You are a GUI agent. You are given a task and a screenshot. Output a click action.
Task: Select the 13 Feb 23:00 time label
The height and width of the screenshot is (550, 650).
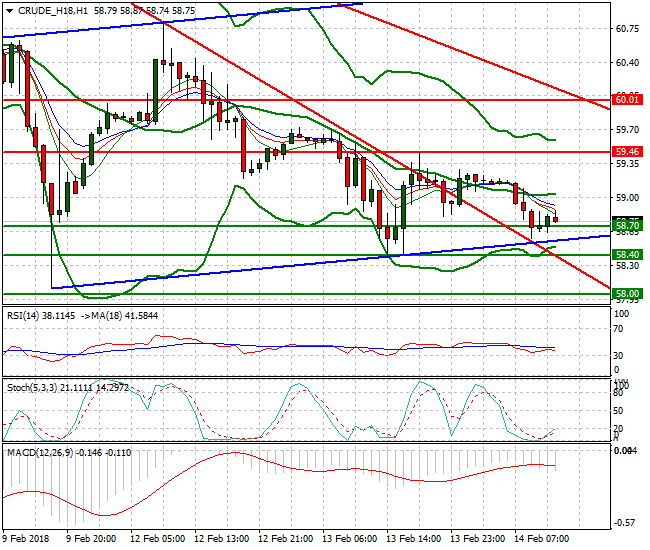coord(478,539)
